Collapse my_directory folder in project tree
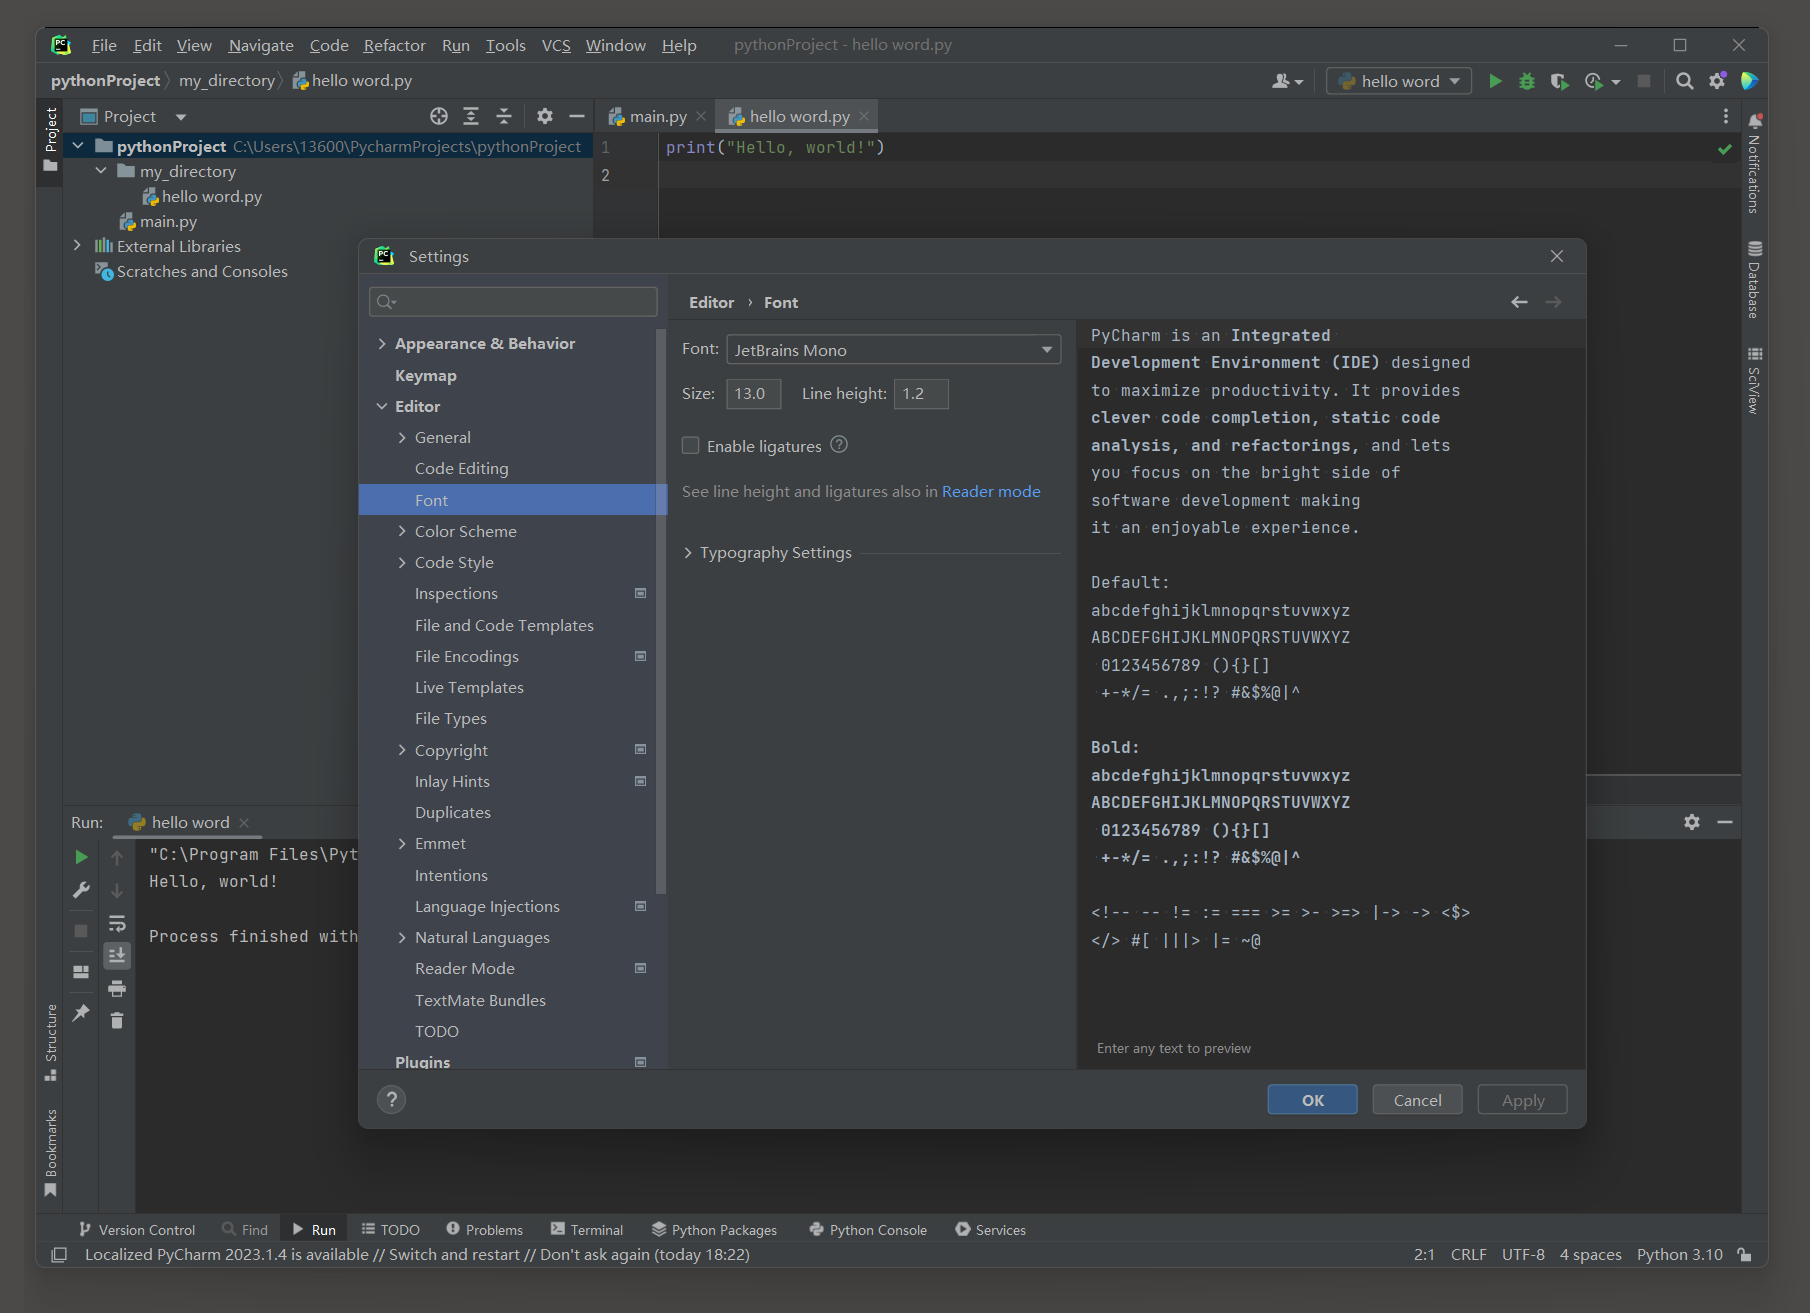1810x1313 pixels. 101,171
